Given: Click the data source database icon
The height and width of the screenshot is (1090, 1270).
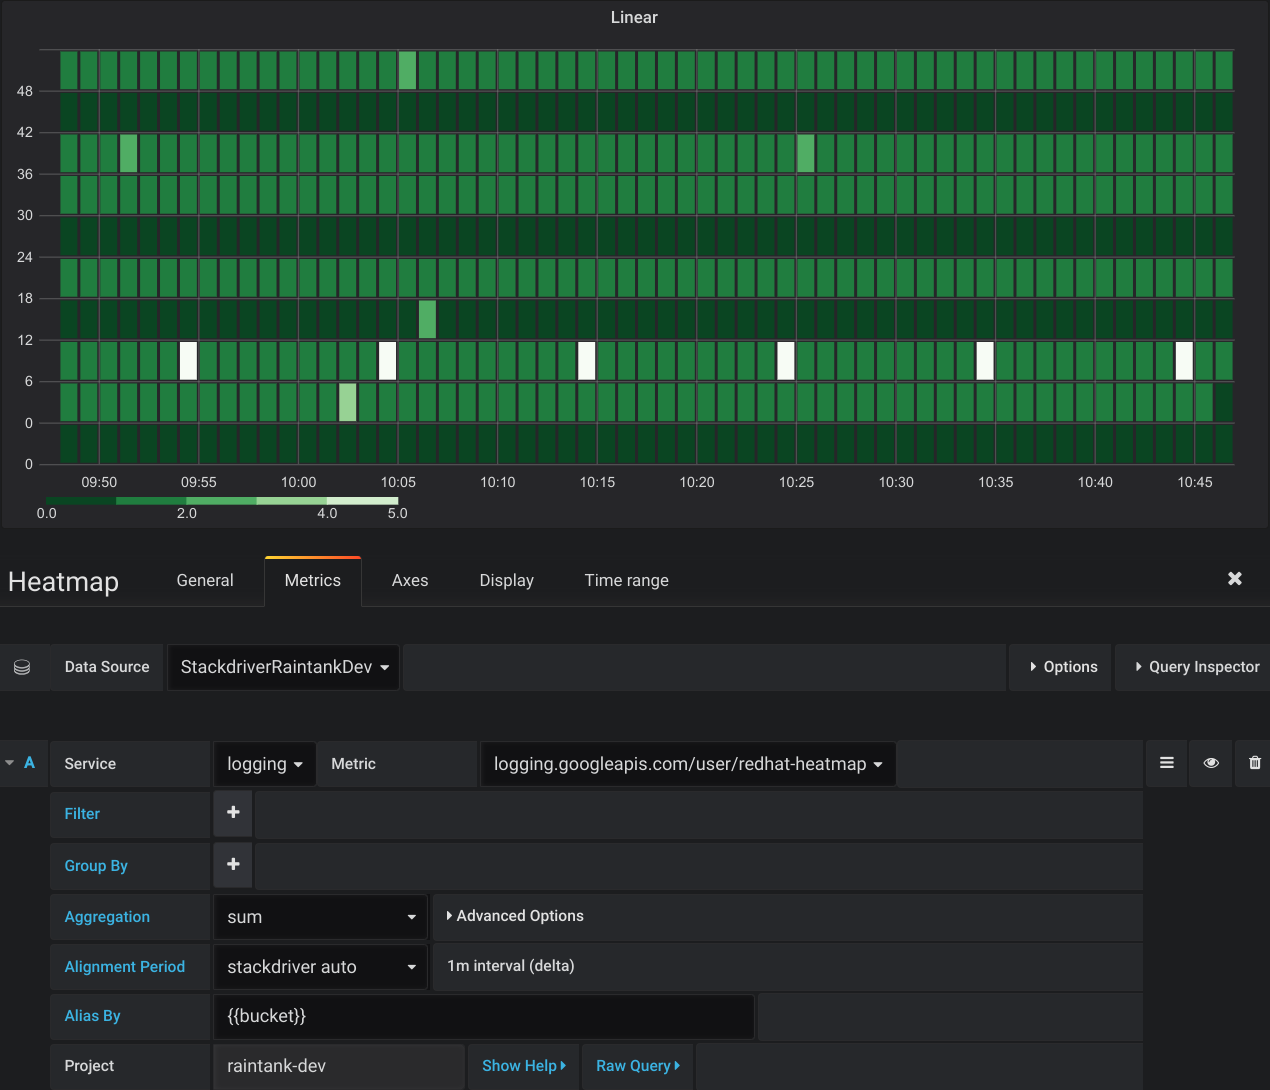Looking at the screenshot, I should (x=22, y=667).
